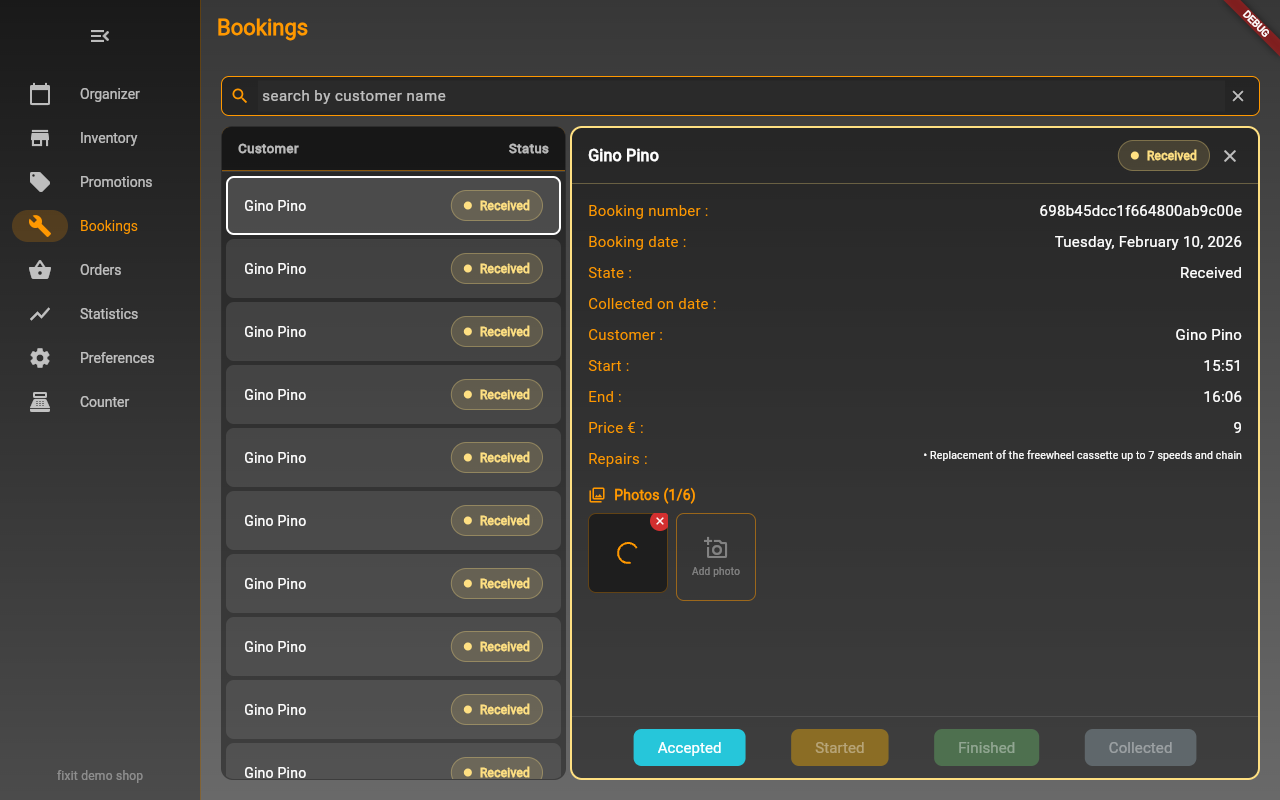Remove the loading photo with red X
Image resolution: width=1280 pixels, height=800 pixels.
tap(659, 521)
